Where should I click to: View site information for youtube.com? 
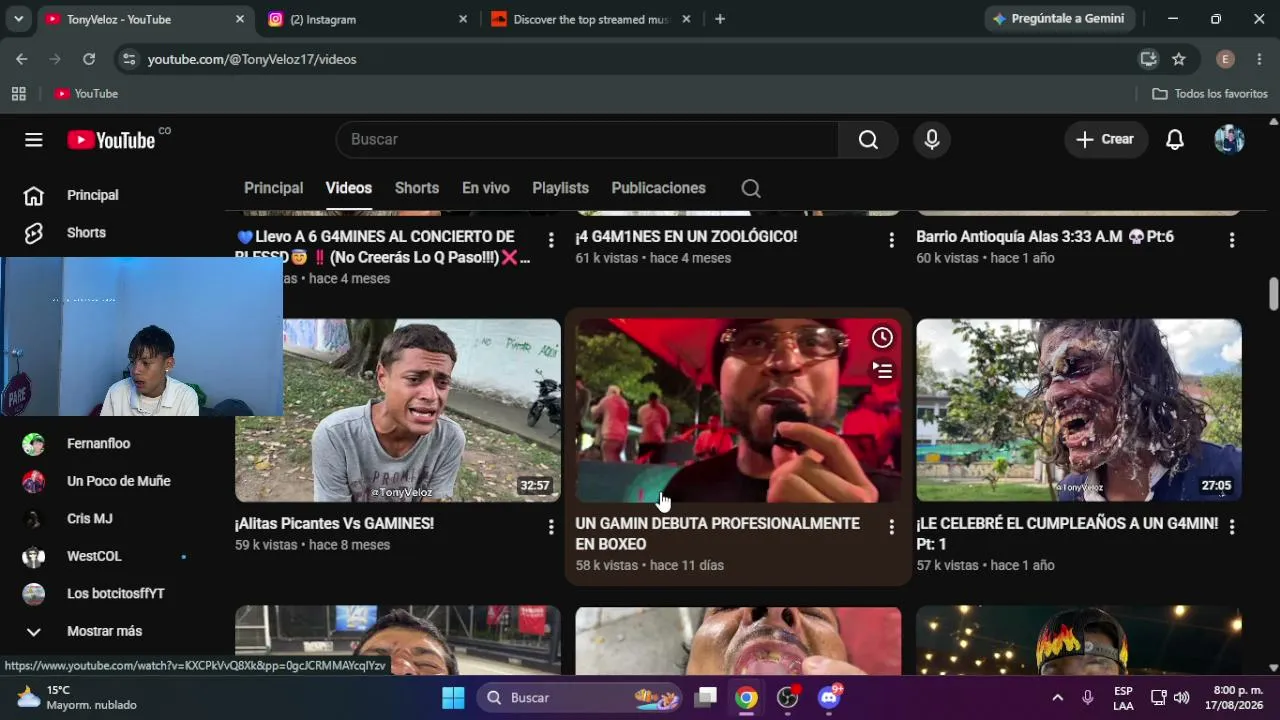[128, 59]
